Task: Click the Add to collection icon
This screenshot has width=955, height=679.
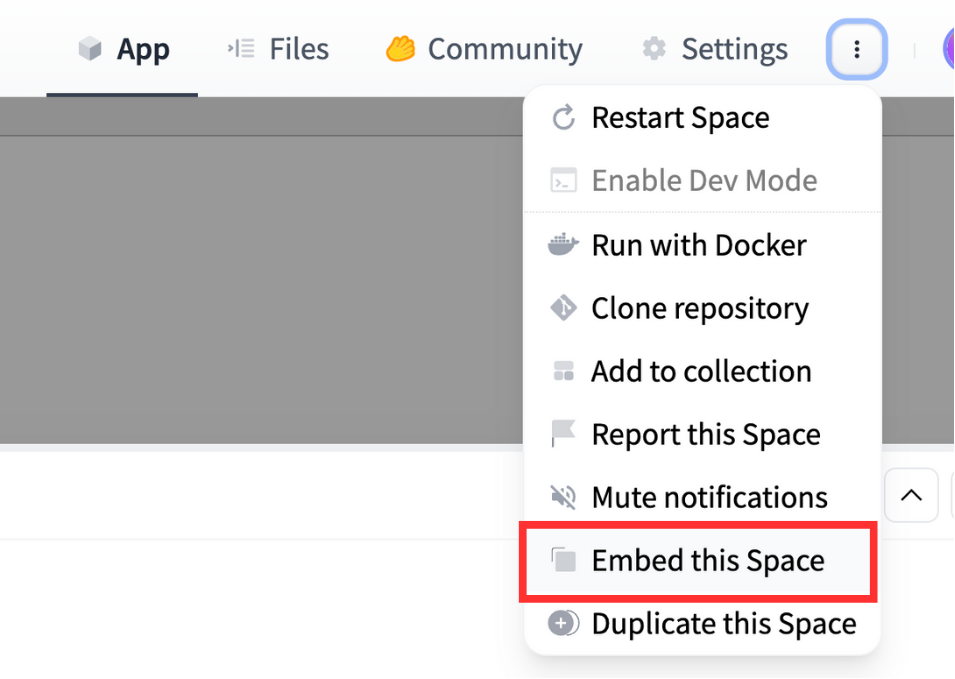Action: pos(563,371)
